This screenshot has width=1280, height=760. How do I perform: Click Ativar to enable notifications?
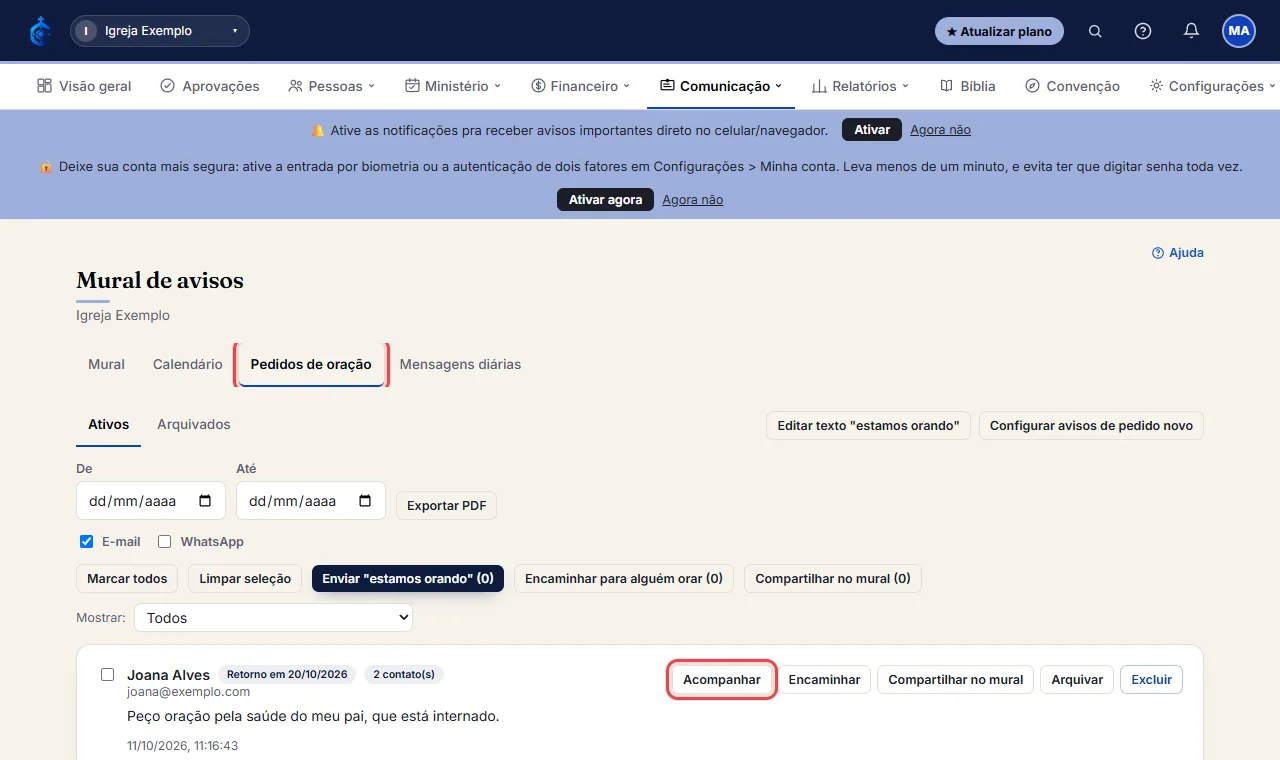[872, 130]
